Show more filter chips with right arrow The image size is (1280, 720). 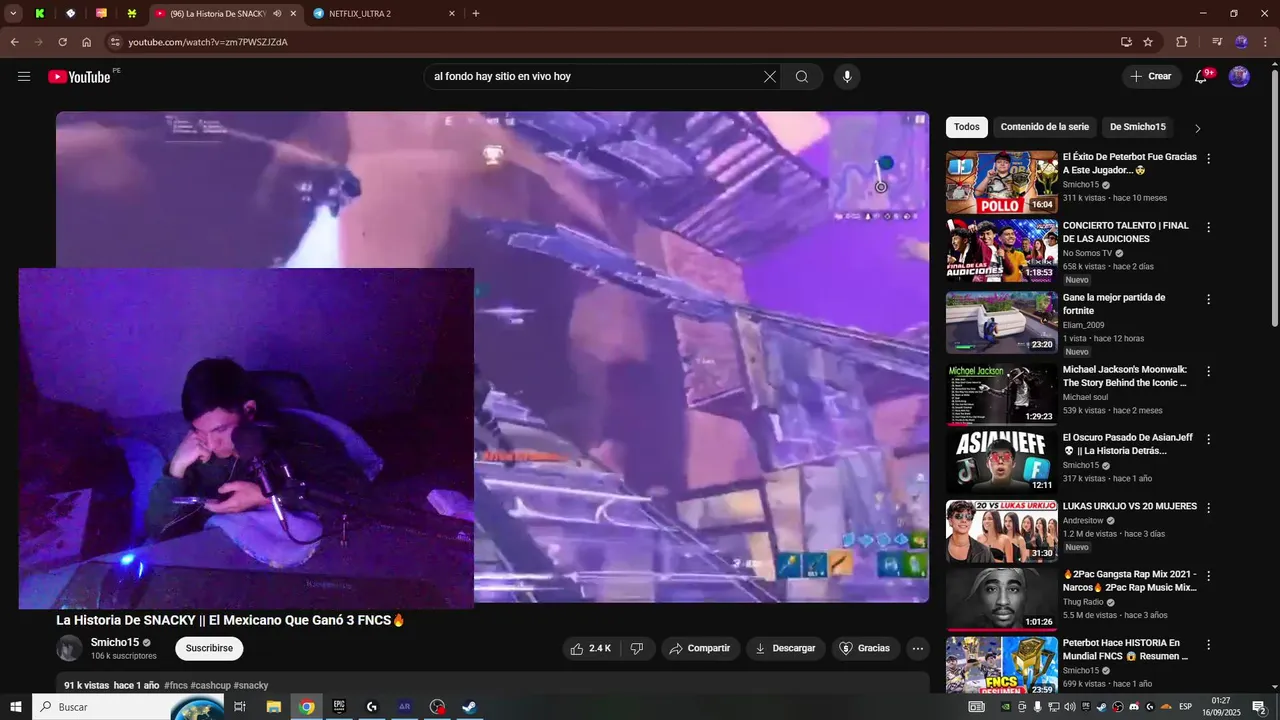pos(1198,128)
